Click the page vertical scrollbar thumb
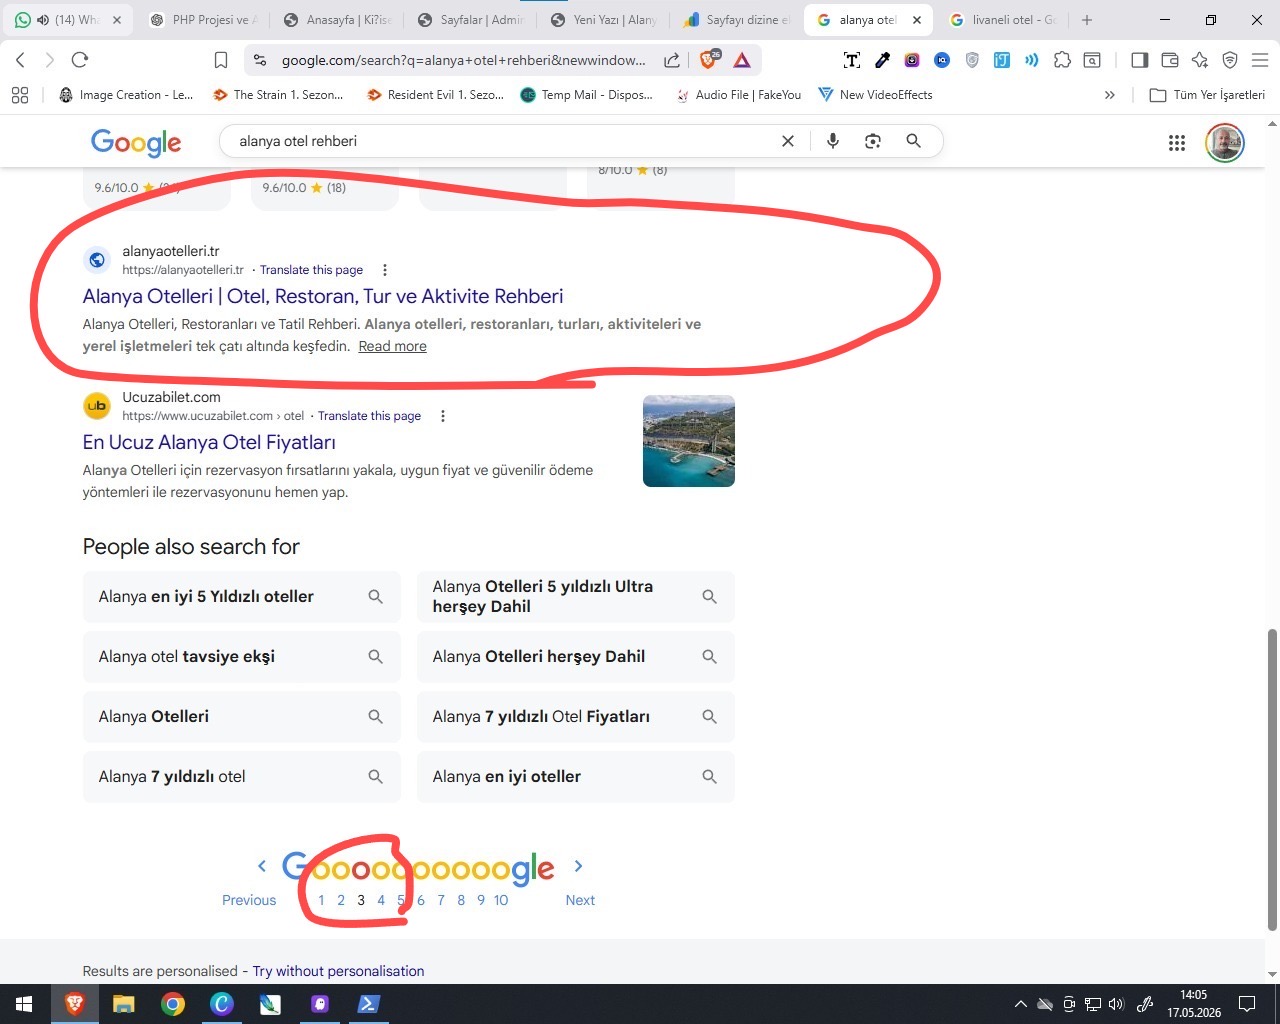 click(1272, 780)
